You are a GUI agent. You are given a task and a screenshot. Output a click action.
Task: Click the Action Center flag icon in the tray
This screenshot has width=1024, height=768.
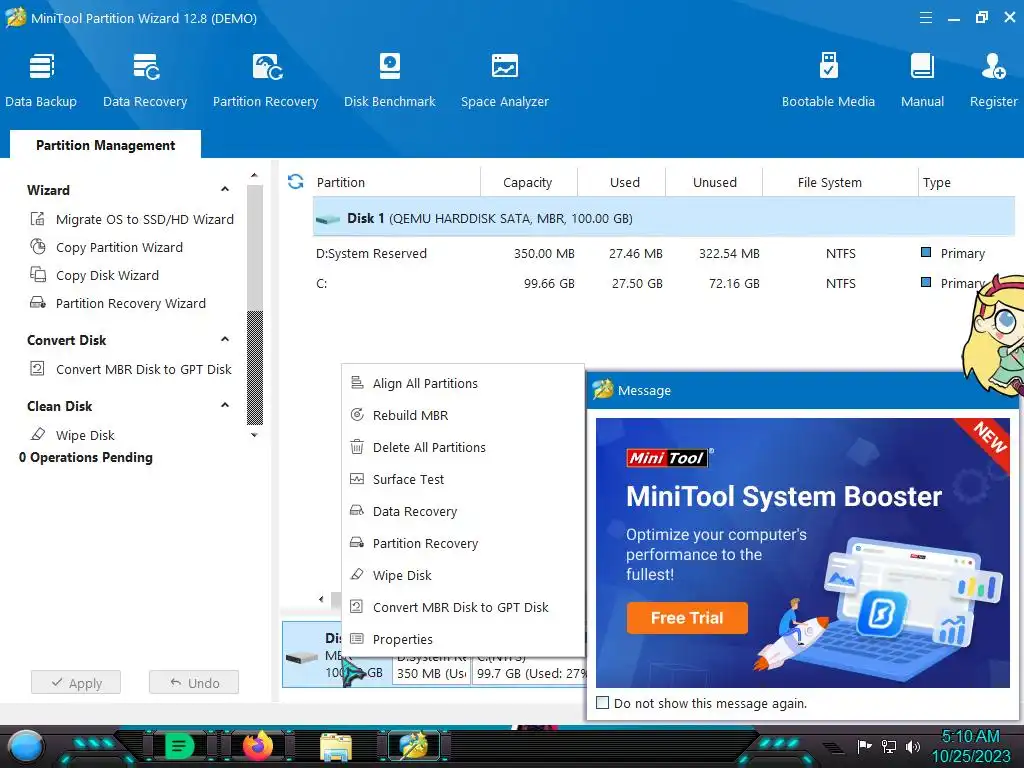point(865,746)
